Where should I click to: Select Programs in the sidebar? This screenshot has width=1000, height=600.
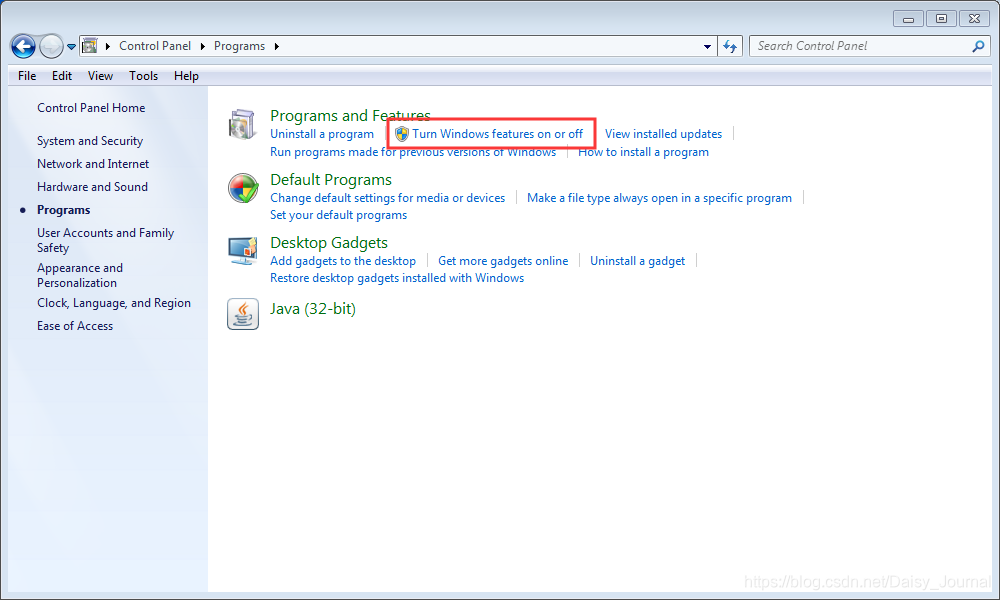click(64, 210)
